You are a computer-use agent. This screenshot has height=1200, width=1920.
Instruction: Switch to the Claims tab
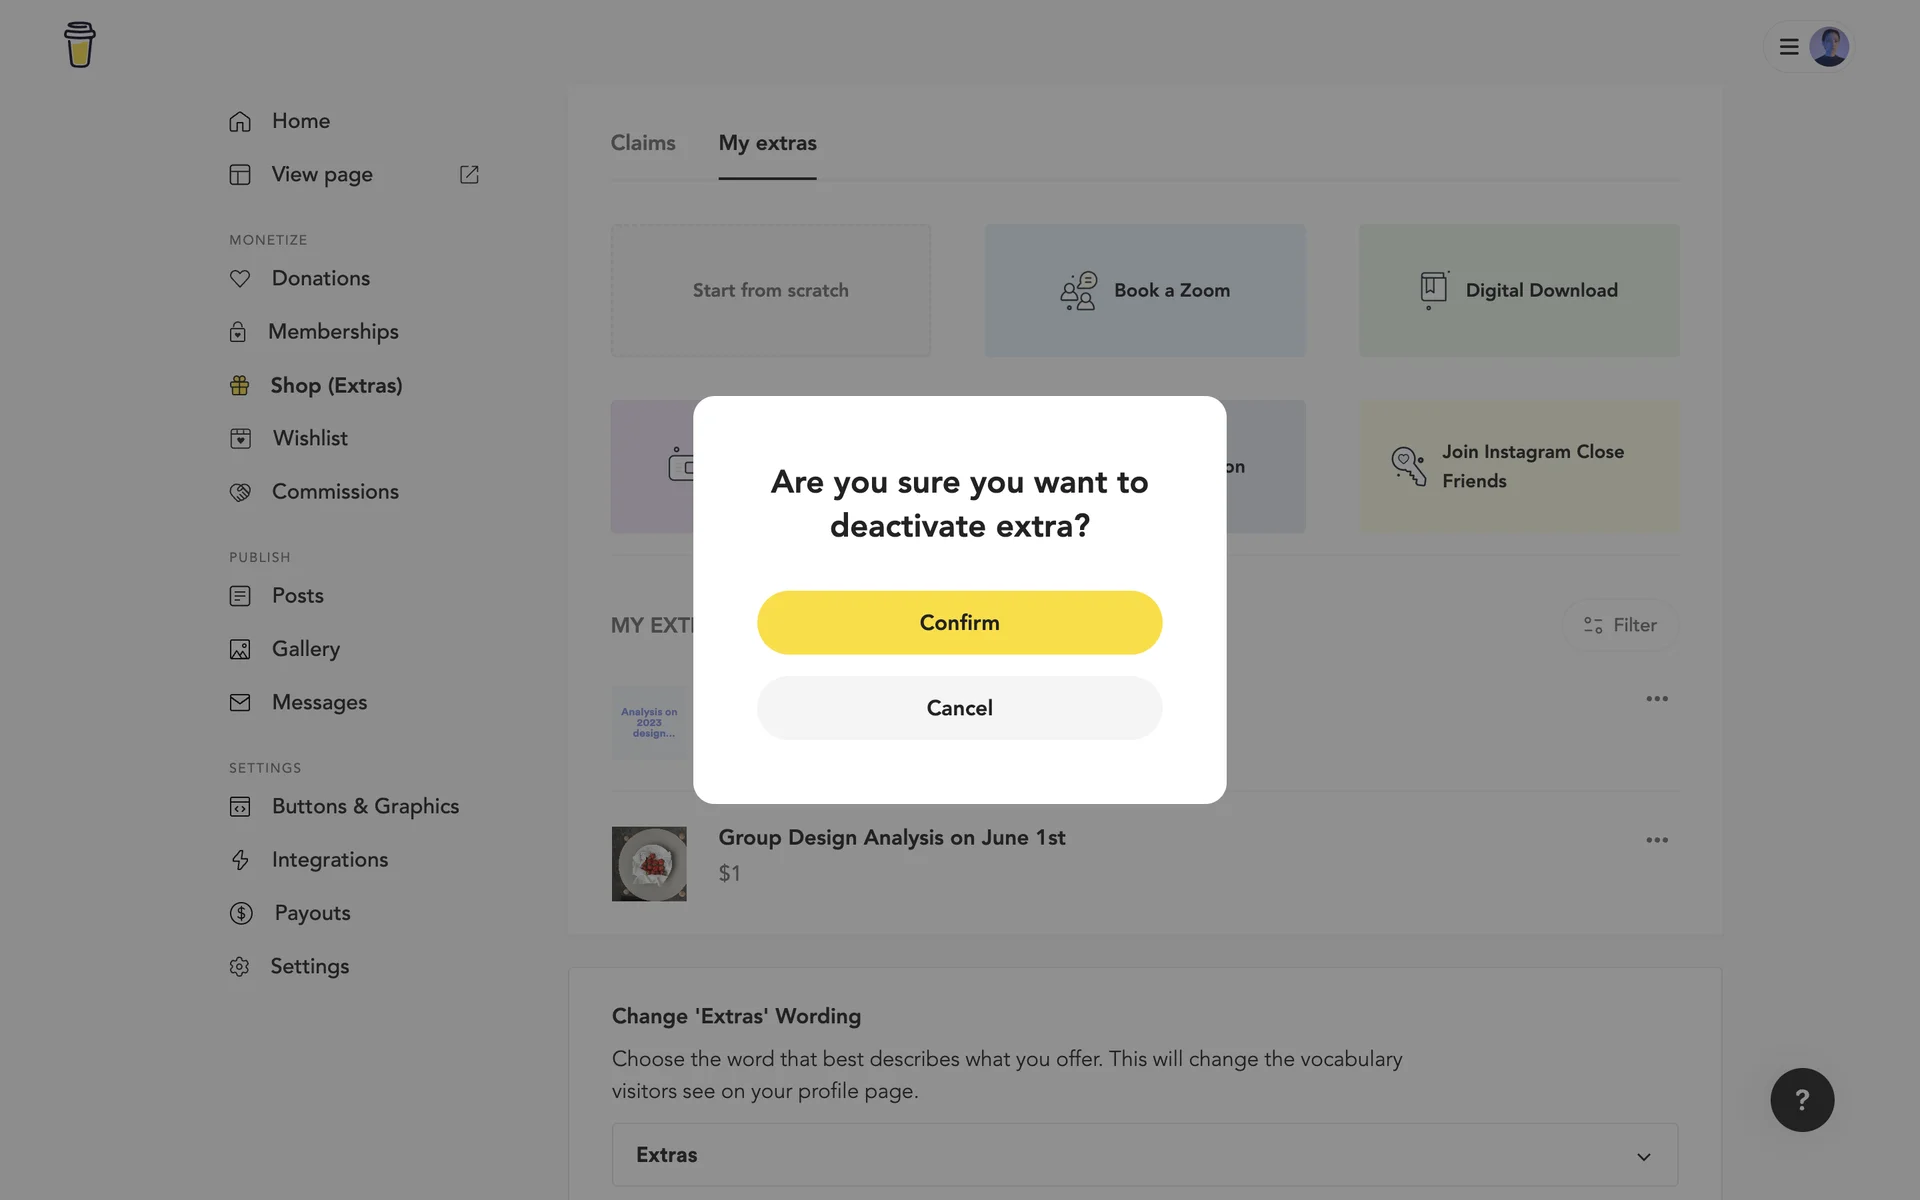(x=643, y=143)
